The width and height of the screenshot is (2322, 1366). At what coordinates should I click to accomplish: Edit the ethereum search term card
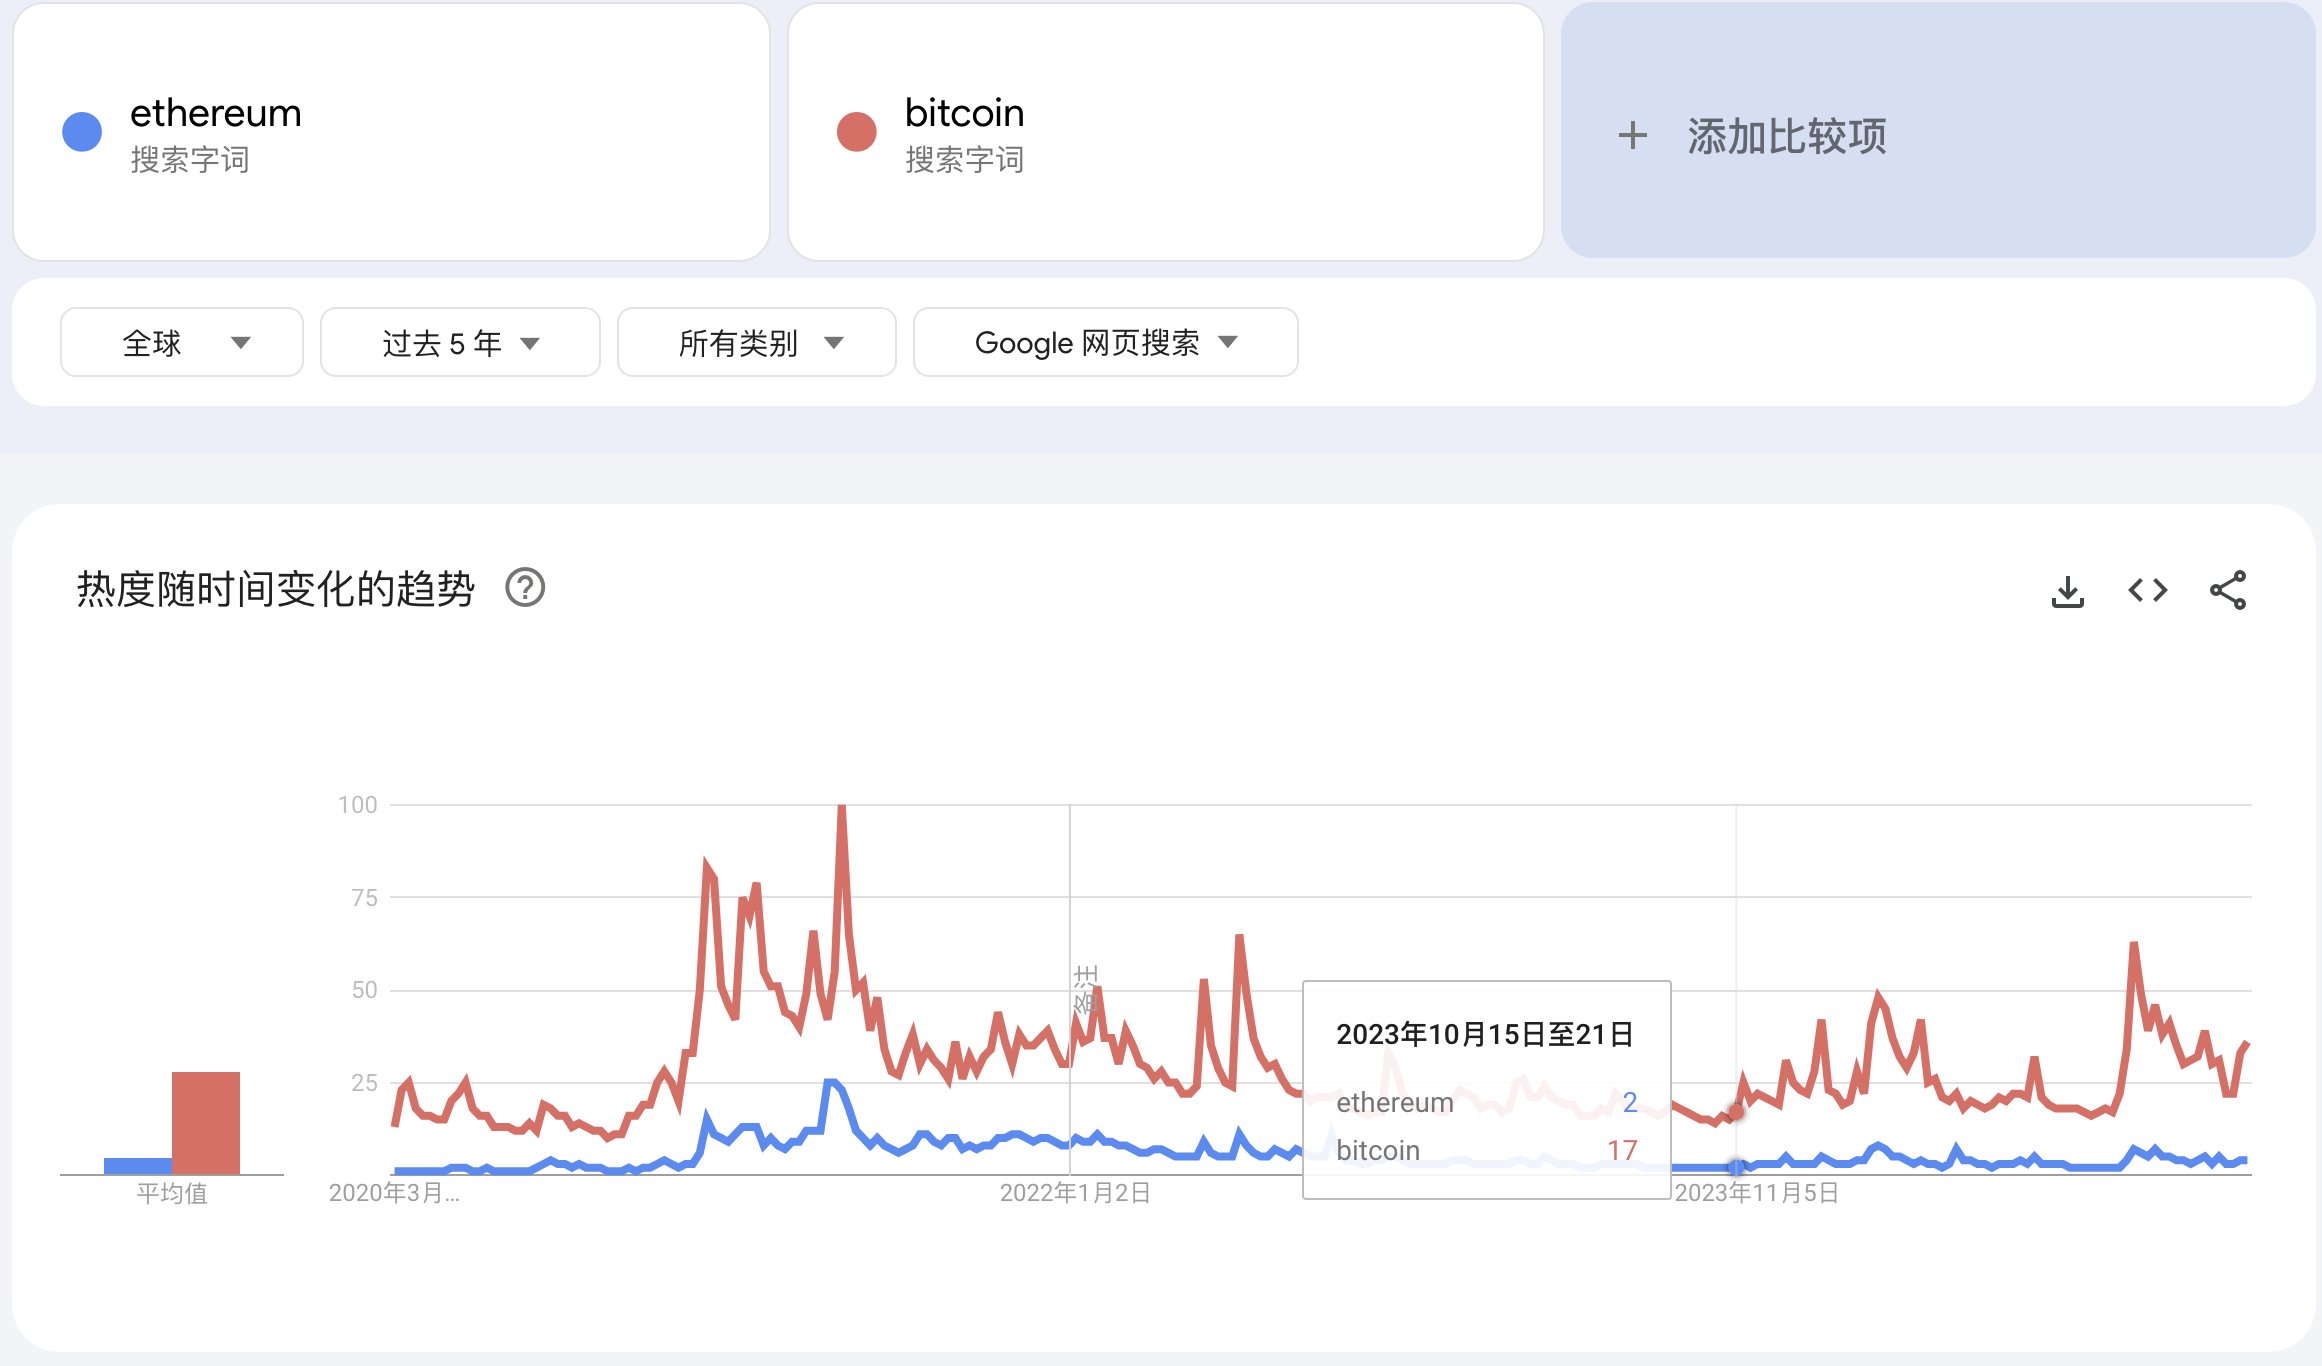click(x=391, y=132)
